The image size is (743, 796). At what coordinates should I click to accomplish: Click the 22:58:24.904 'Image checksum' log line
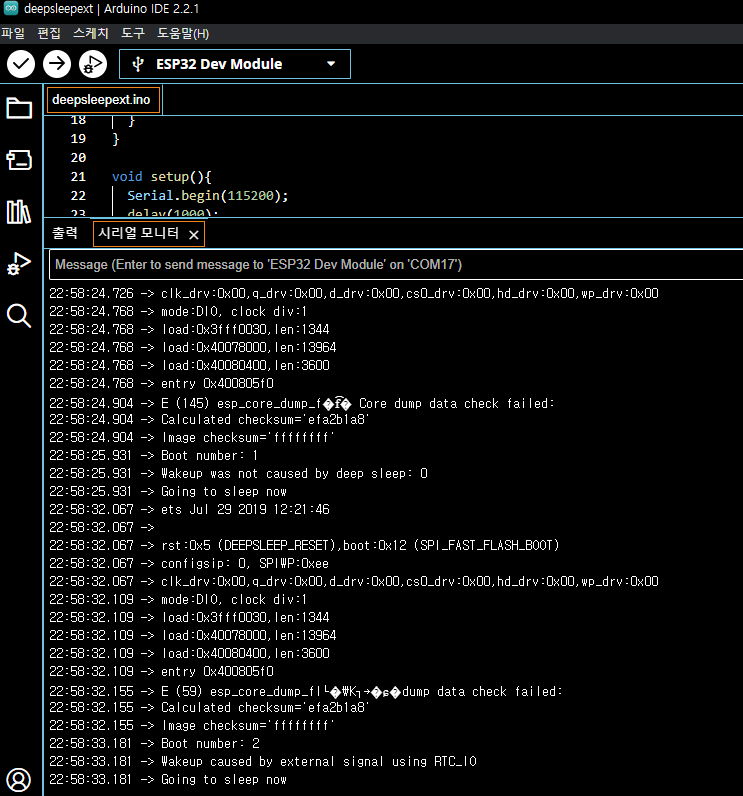[192, 438]
